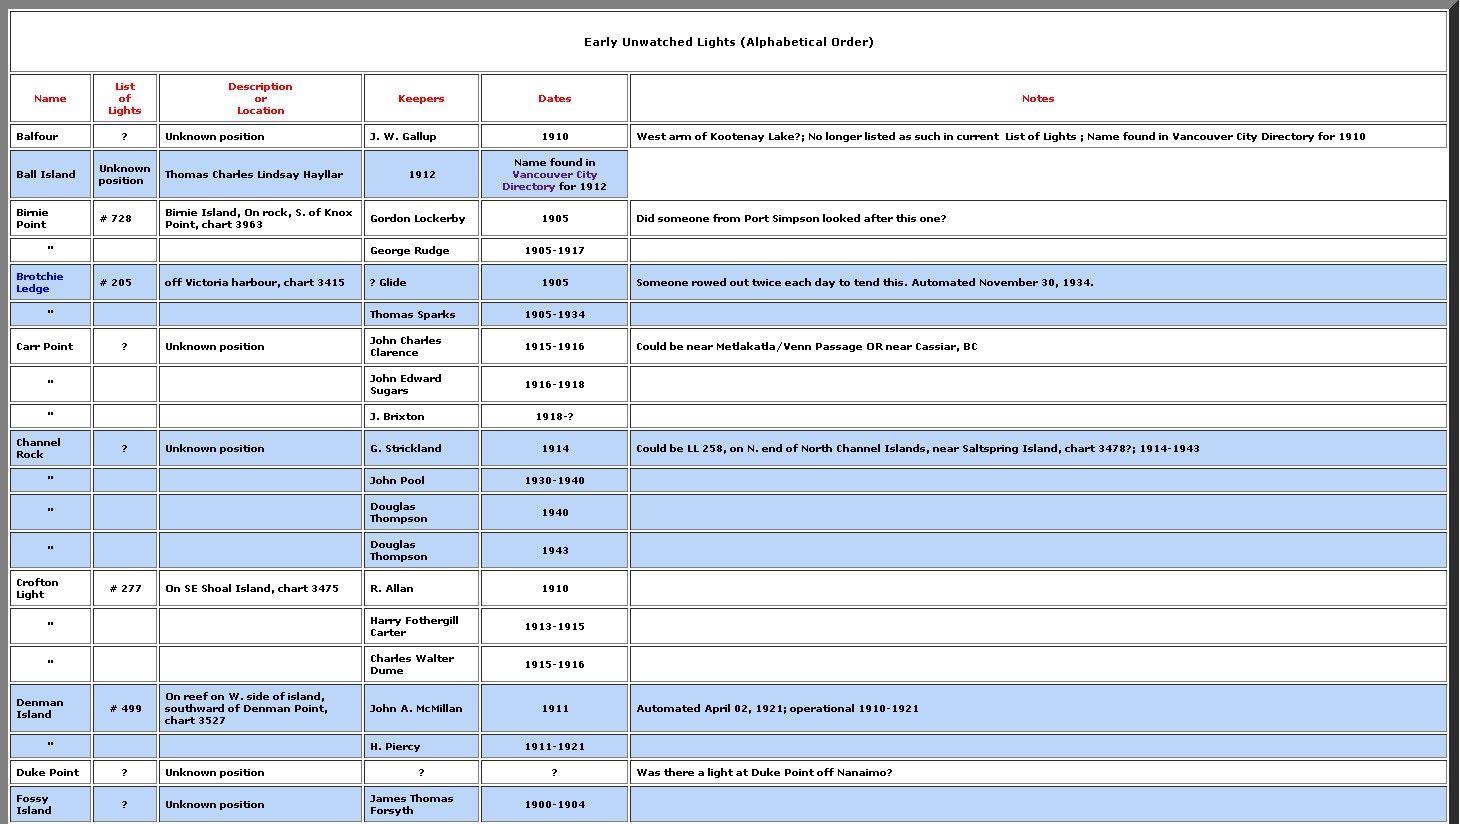Screen dimensions: 1460x824
Task: Select keeper 'H. Piercy'
Action: click(x=421, y=746)
